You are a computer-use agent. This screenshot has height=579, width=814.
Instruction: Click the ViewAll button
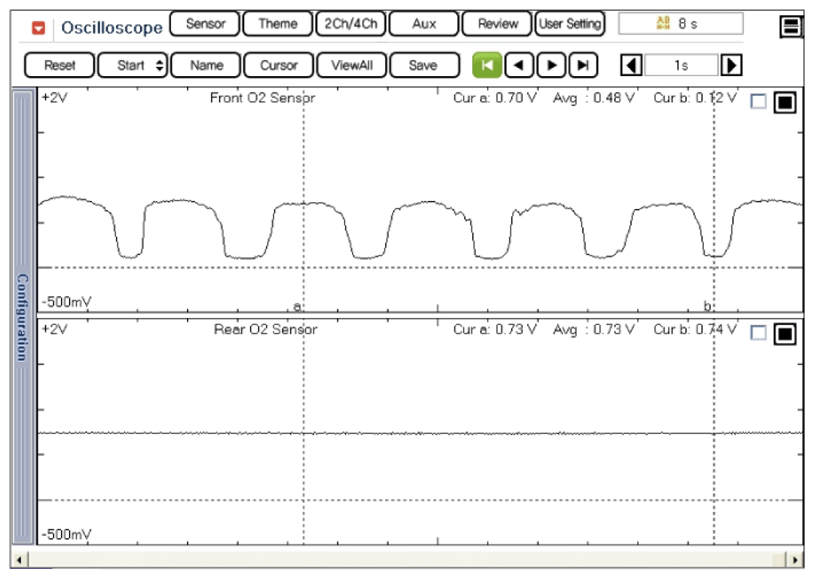pos(351,65)
